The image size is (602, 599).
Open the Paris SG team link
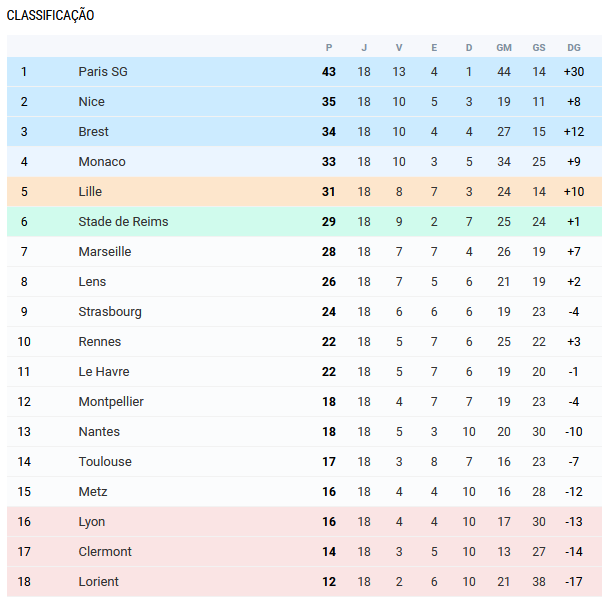click(103, 72)
